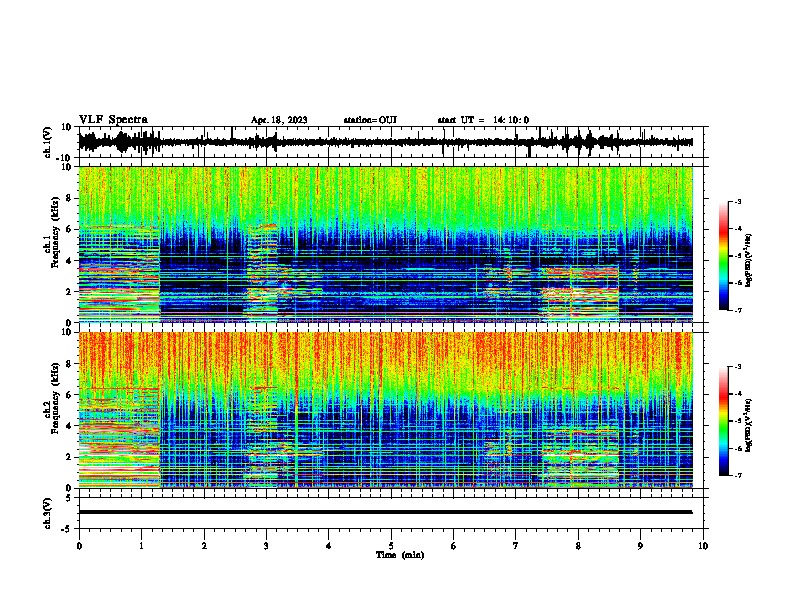Click the Time axis tick label "0"
This screenshot has width=792, height=612.
[79, 546]
